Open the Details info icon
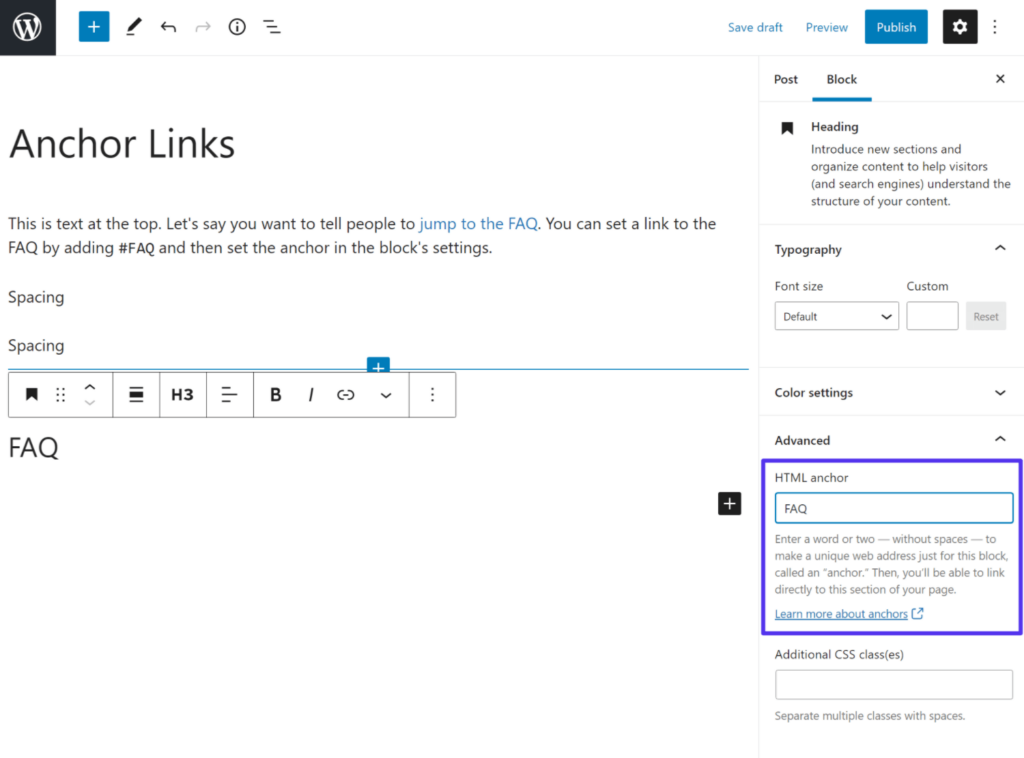 click(x=237, y=27)
